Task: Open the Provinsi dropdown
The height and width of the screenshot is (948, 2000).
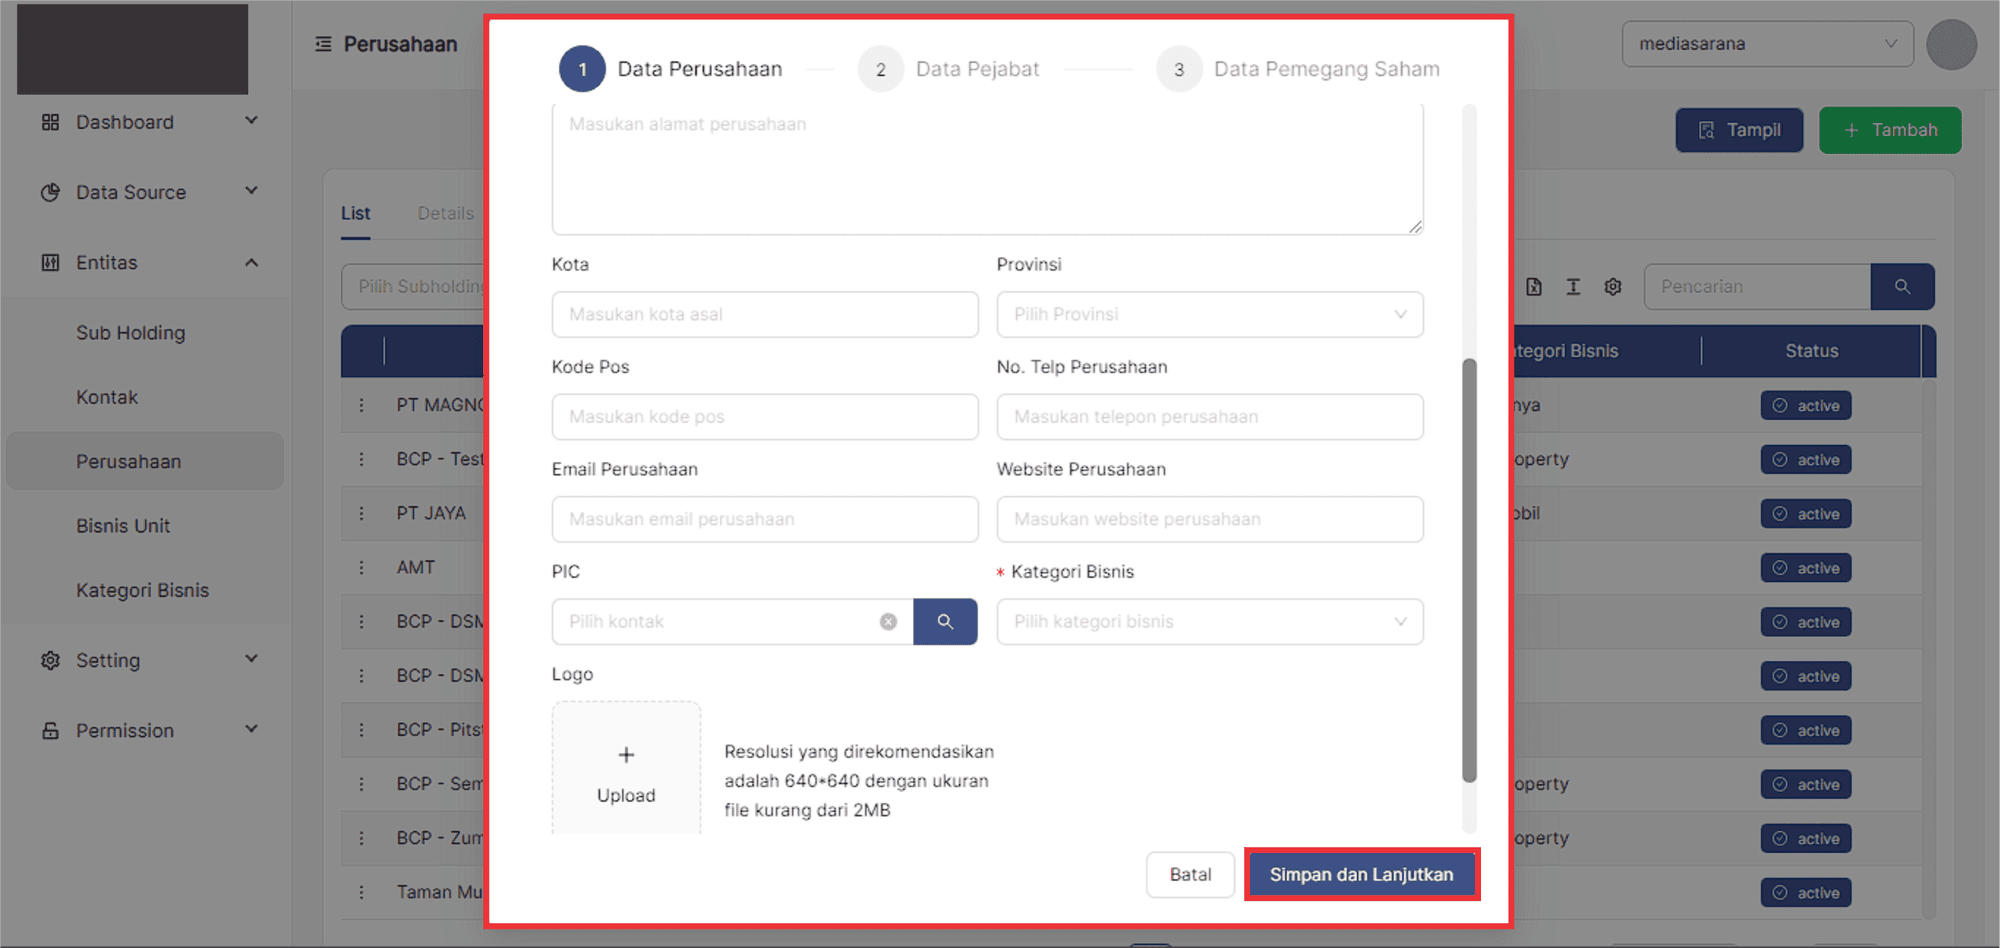Action: pos(1209,315)
